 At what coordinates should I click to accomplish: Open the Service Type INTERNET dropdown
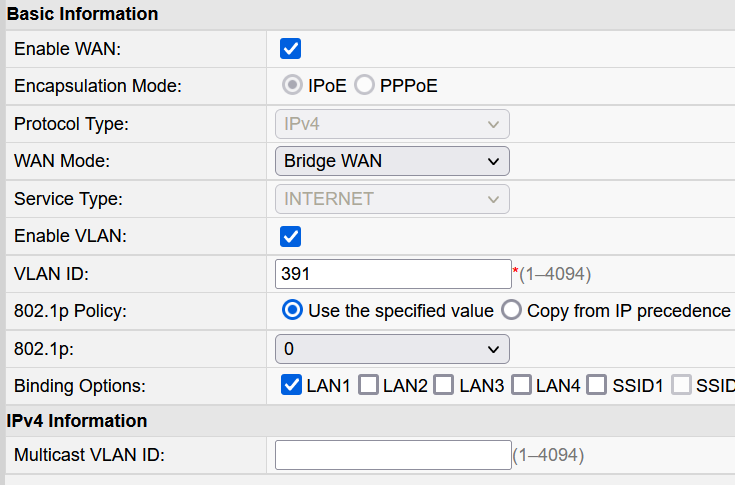pos(392,199)
